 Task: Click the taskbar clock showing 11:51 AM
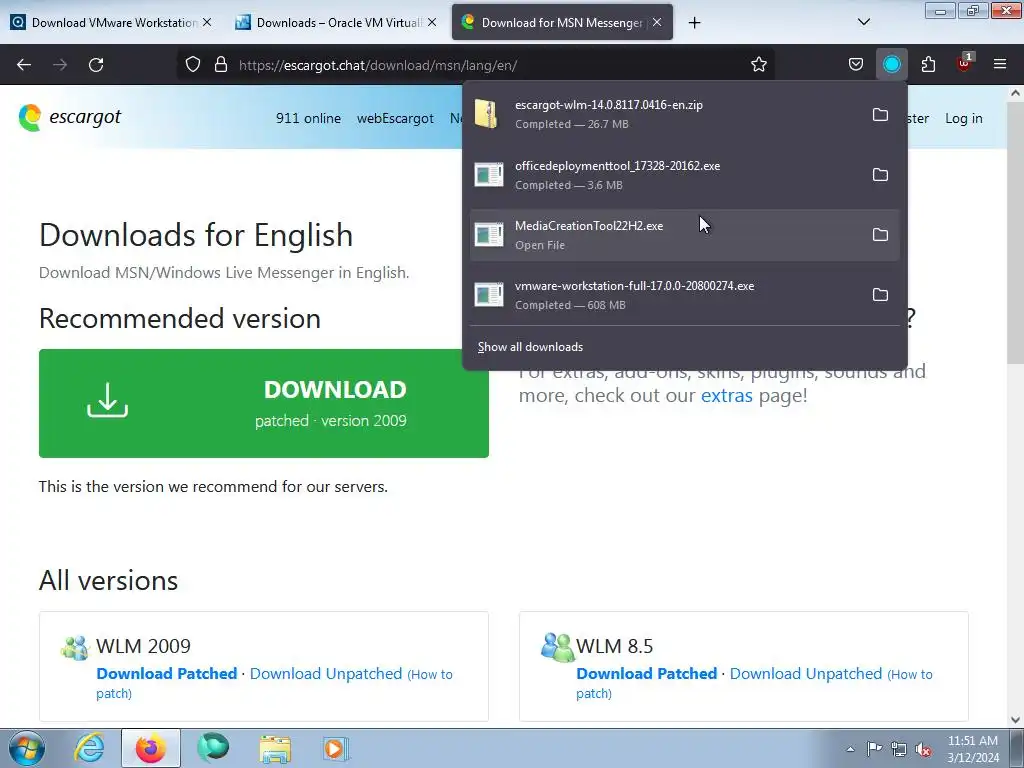[972, 748]
